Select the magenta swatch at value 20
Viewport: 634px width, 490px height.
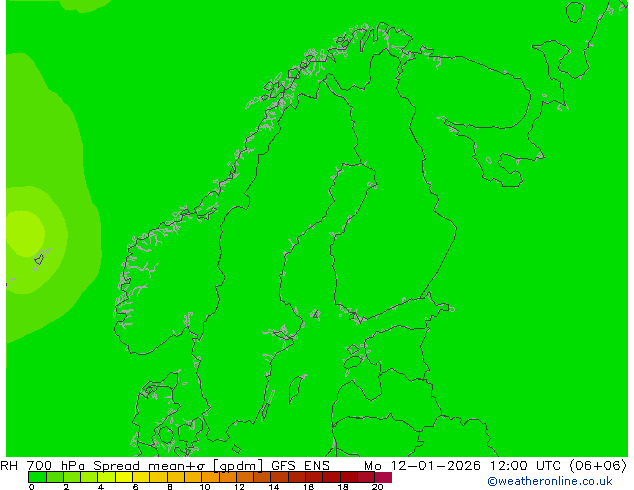(x=383, y=477)
